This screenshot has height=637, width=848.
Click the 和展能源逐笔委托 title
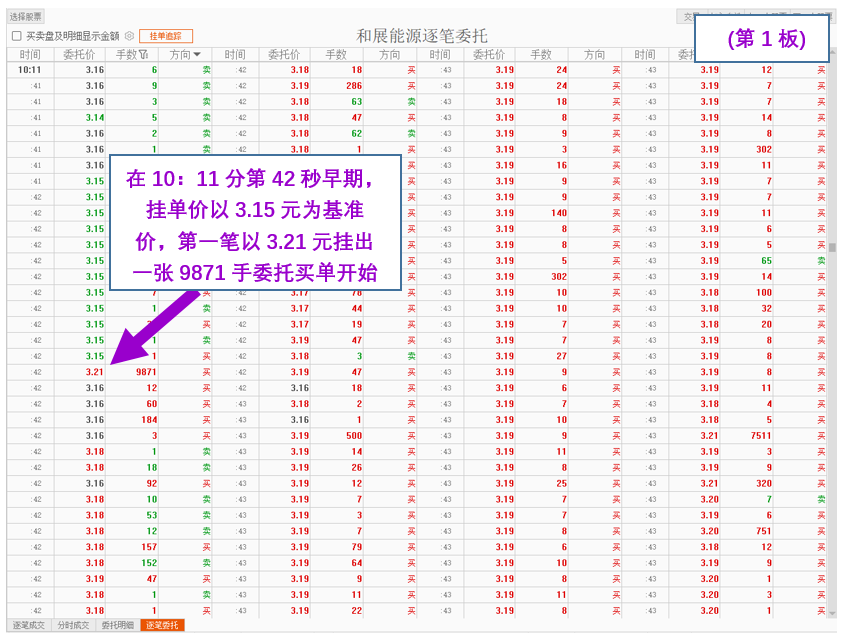422,36
